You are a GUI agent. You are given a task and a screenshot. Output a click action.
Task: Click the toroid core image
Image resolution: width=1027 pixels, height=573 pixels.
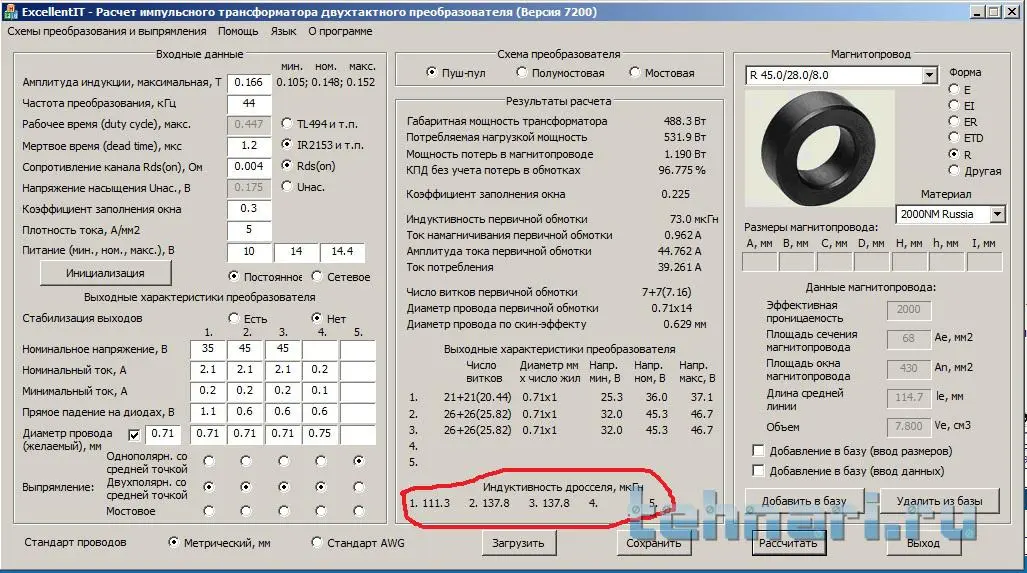coord(819,148)
